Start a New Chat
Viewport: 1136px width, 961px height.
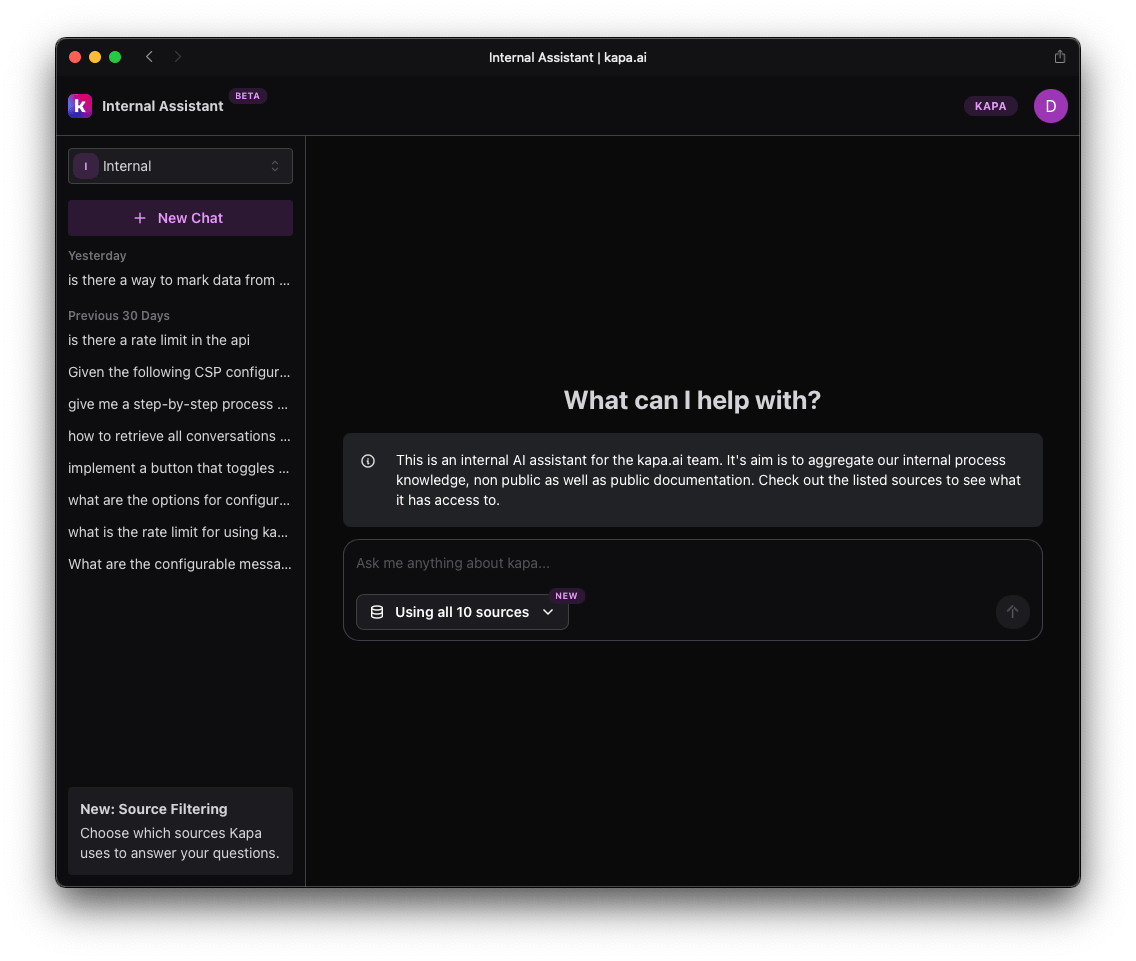pyautogui.click(x=180, y=218)
